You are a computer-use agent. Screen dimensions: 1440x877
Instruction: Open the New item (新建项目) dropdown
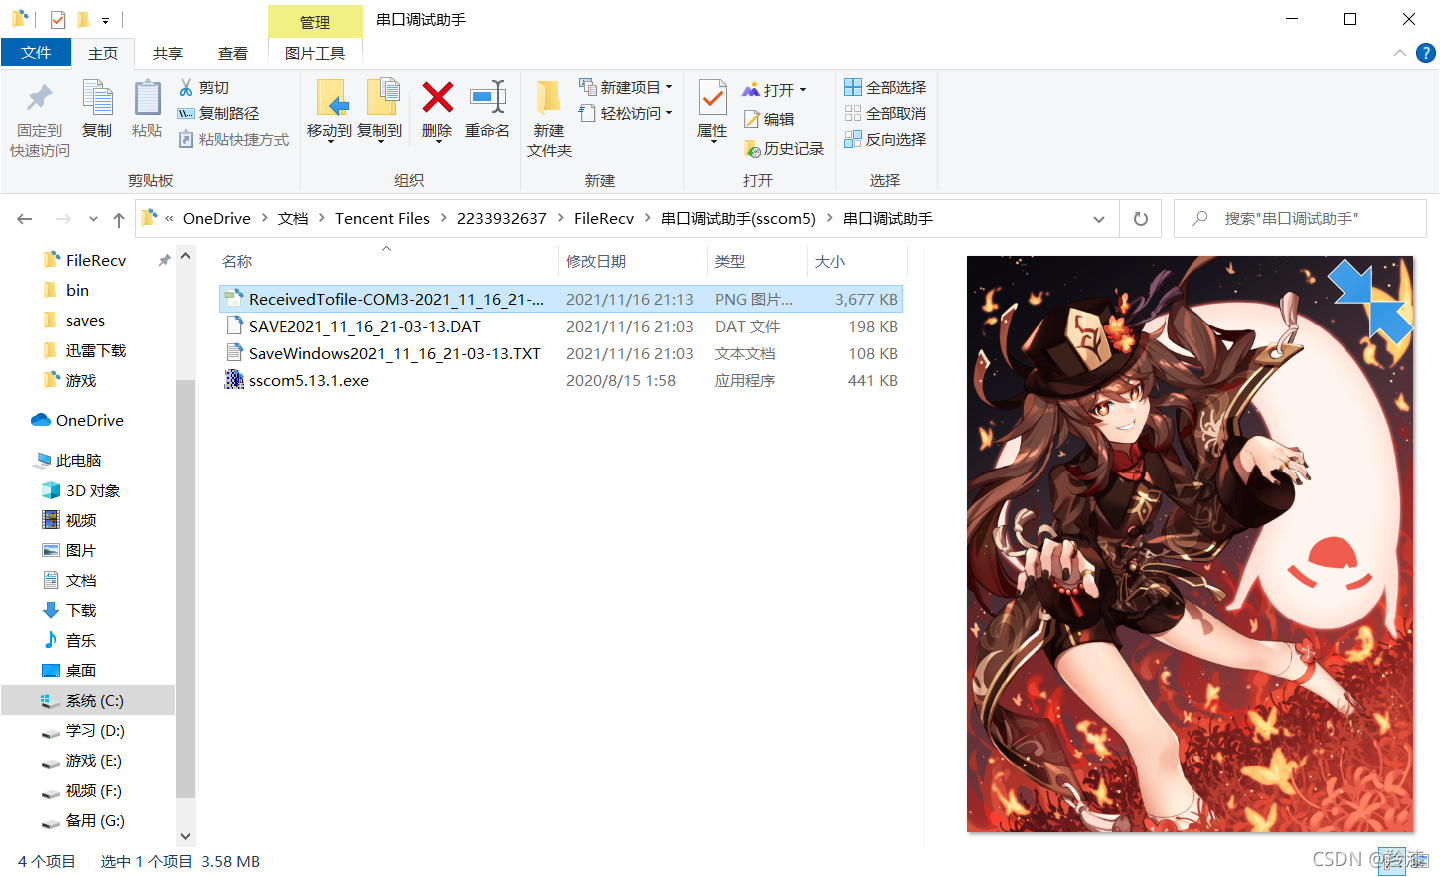pos(626,88)
